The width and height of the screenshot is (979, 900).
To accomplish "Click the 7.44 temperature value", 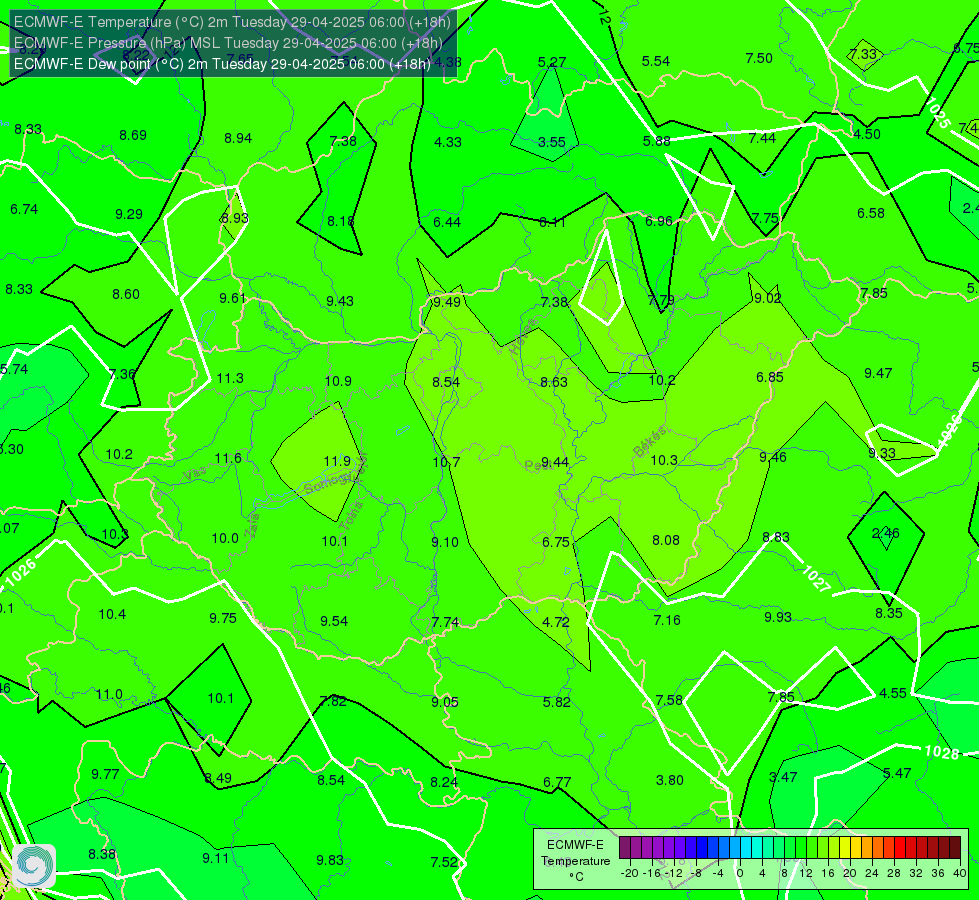I will tap(762, 138).
